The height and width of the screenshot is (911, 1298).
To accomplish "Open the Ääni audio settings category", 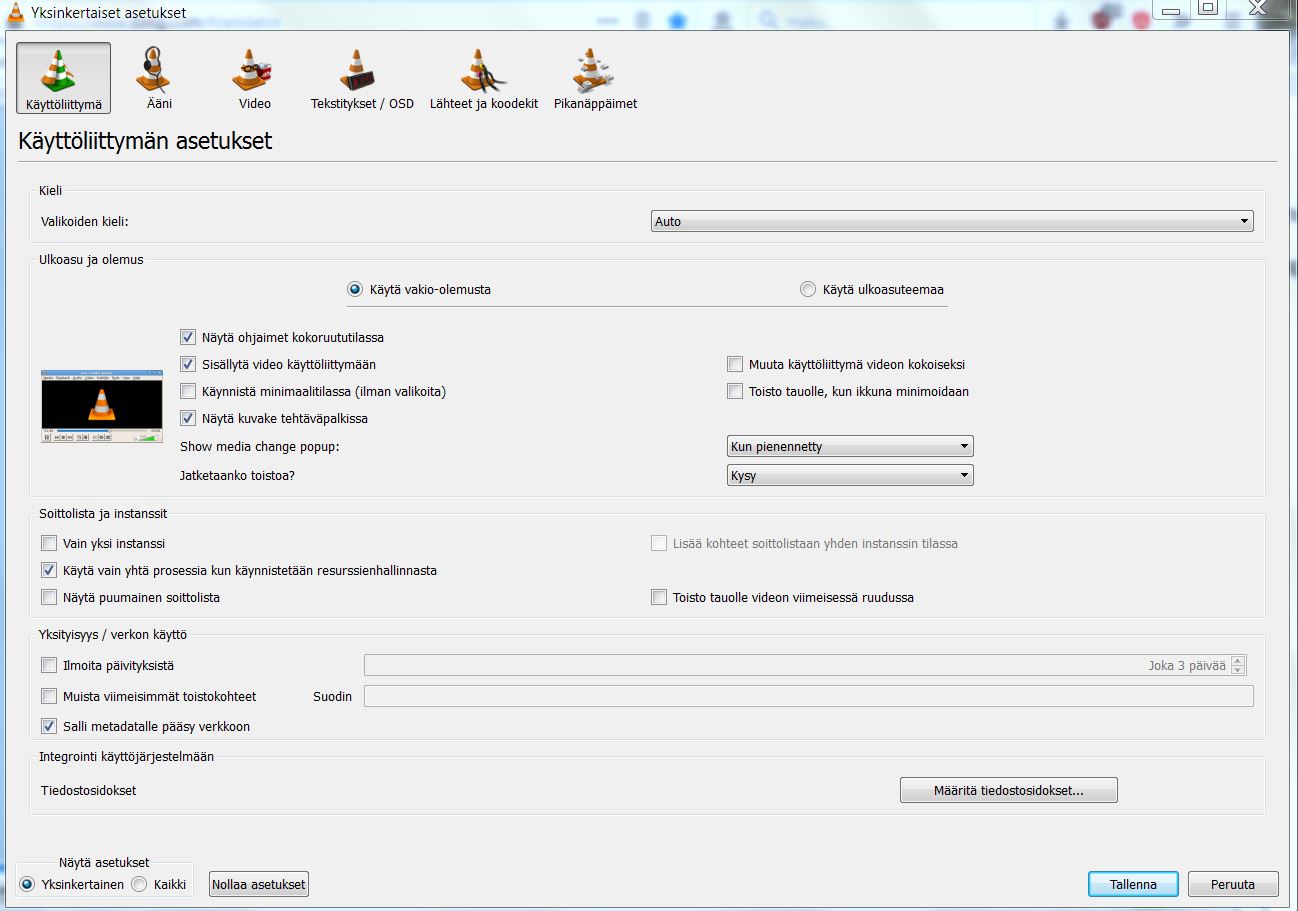I will pyautogui.click(x=159, y=78).
